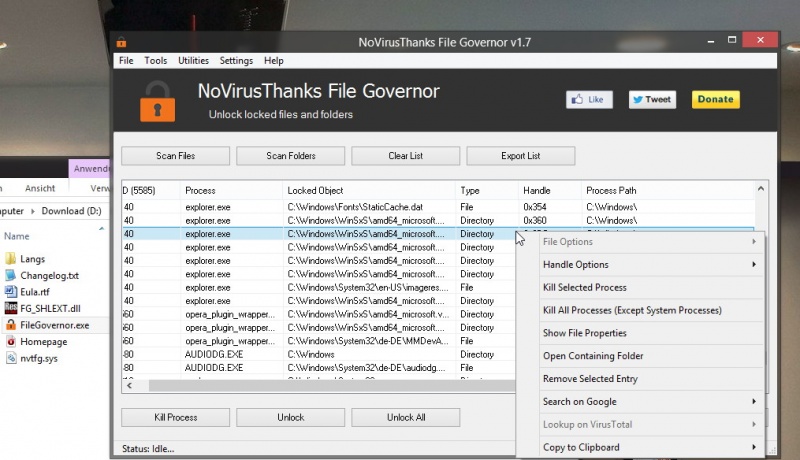Close the File Governor window
This screenshot has height=460, width=800.
pos(760,40)
